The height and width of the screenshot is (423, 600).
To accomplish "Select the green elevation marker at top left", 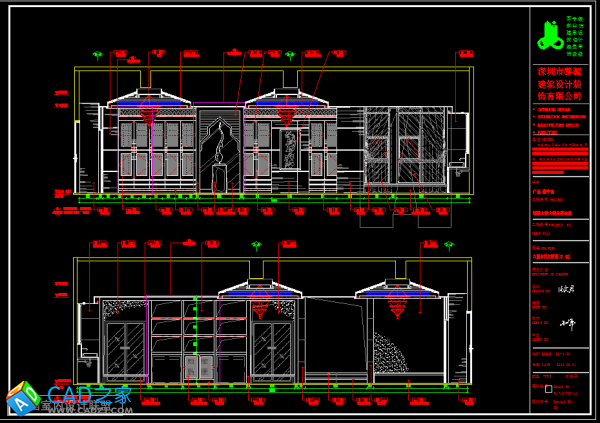I will coord(97,55).
